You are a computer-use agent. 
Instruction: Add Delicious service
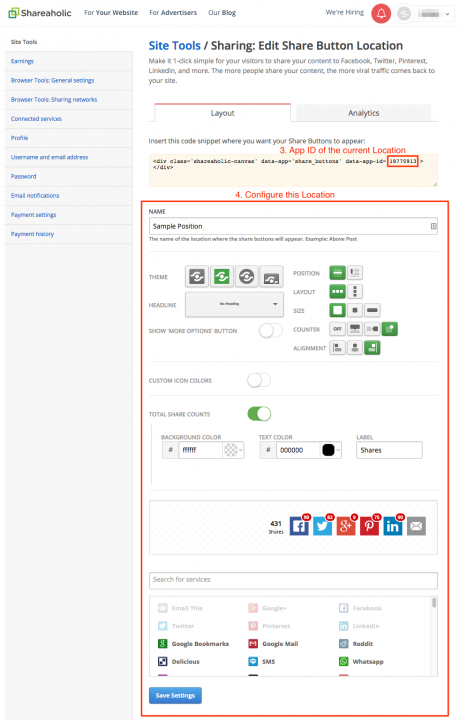pyautogui.click(x=179, y=662)
